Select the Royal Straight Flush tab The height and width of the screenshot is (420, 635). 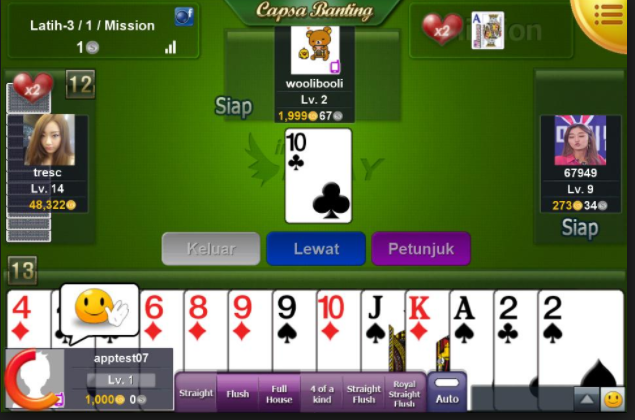click(x=404, y=393)
